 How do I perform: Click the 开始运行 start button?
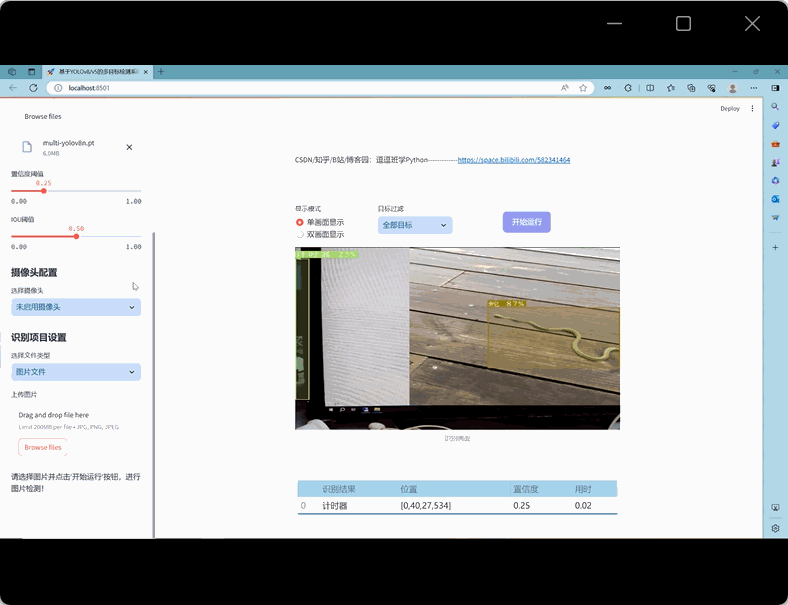527,222
